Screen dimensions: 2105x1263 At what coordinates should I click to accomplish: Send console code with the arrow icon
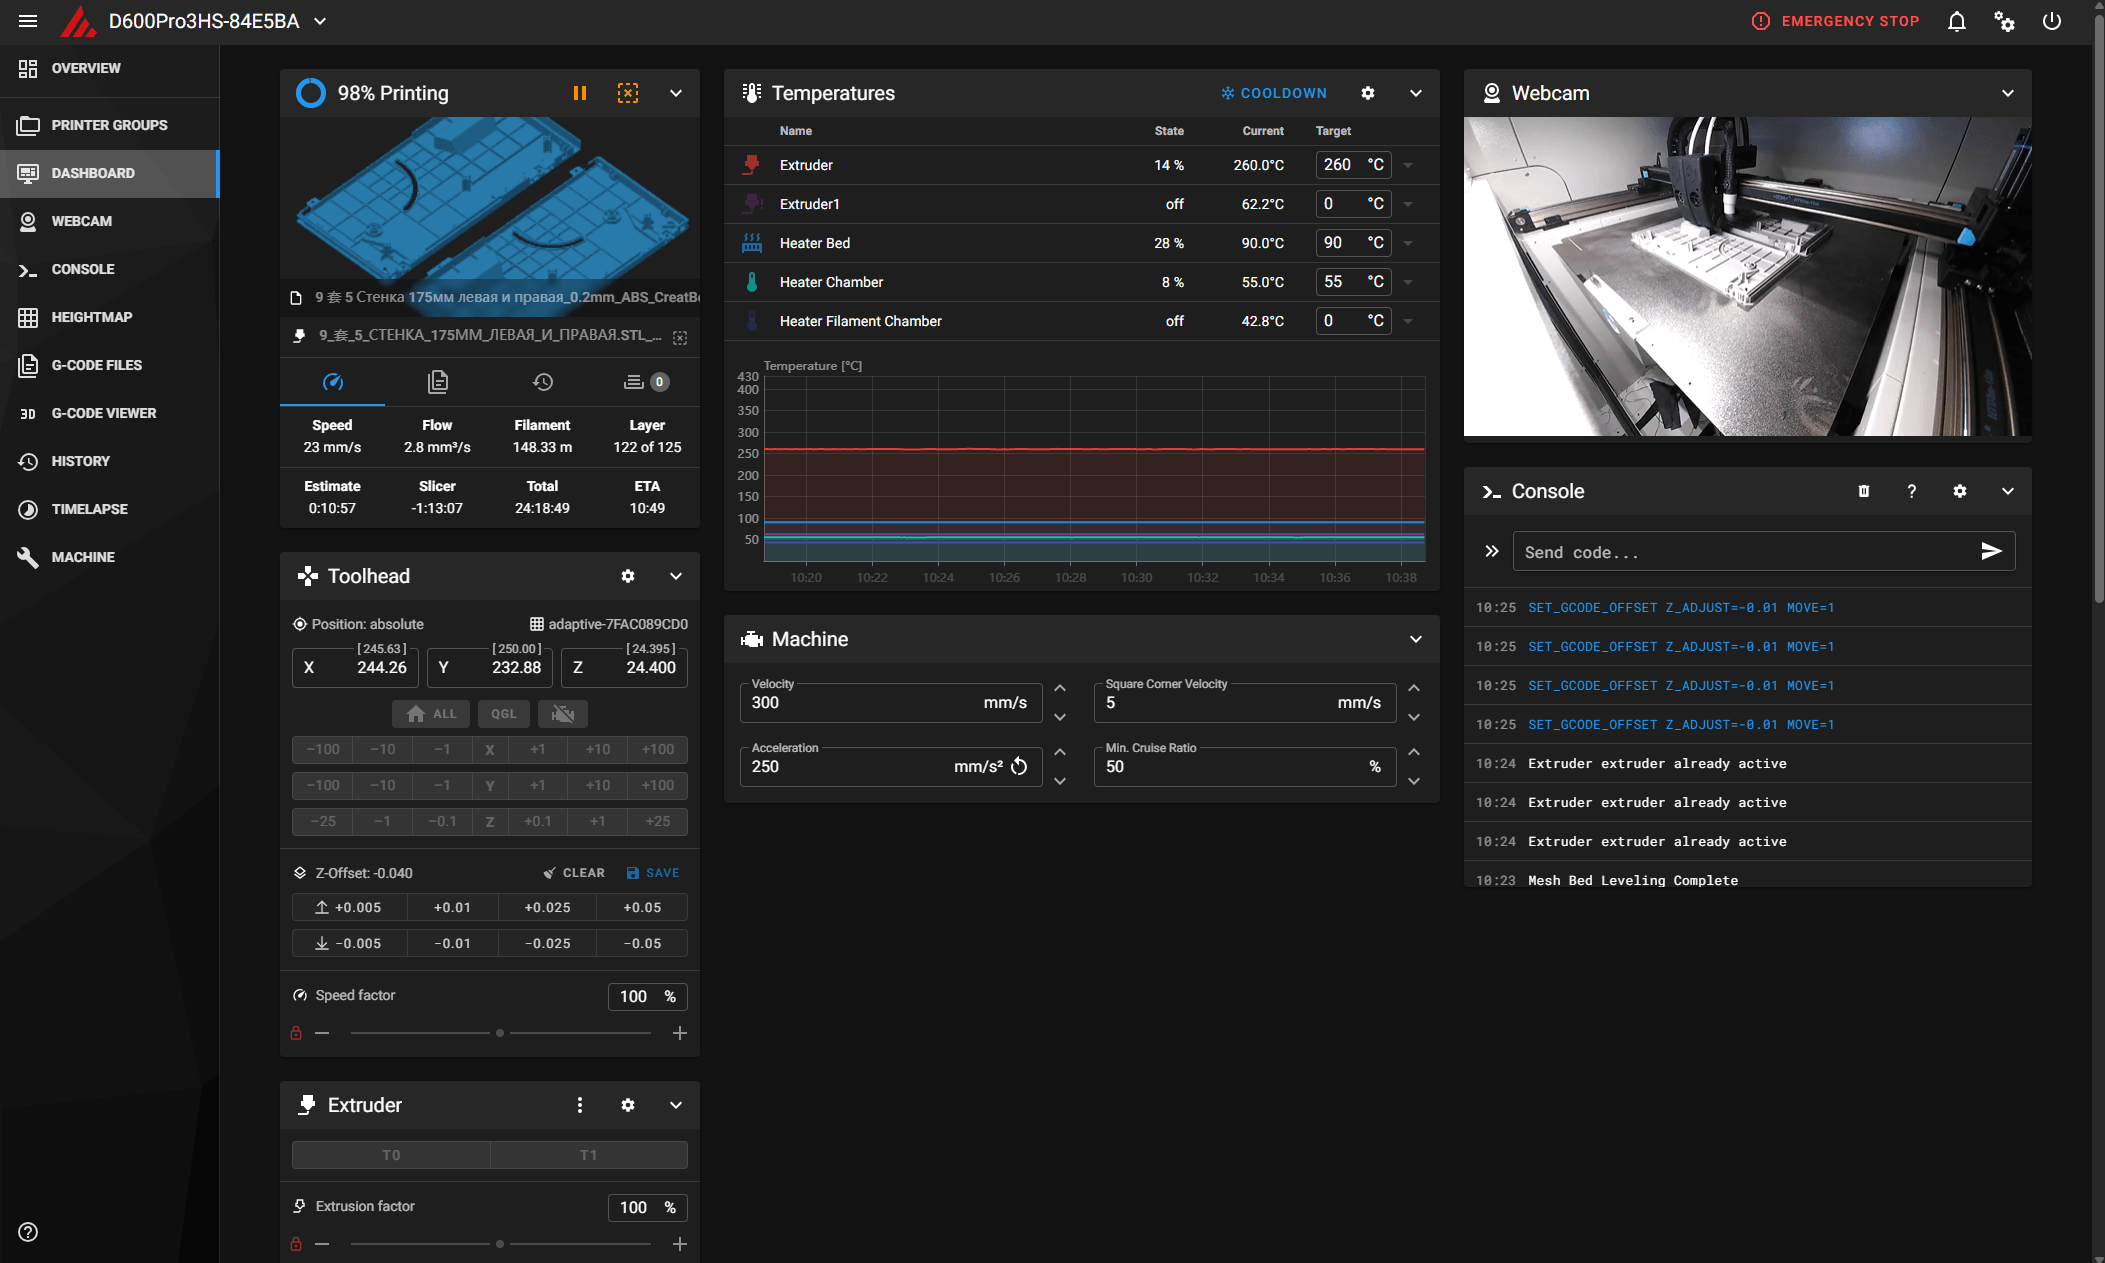1991,551
